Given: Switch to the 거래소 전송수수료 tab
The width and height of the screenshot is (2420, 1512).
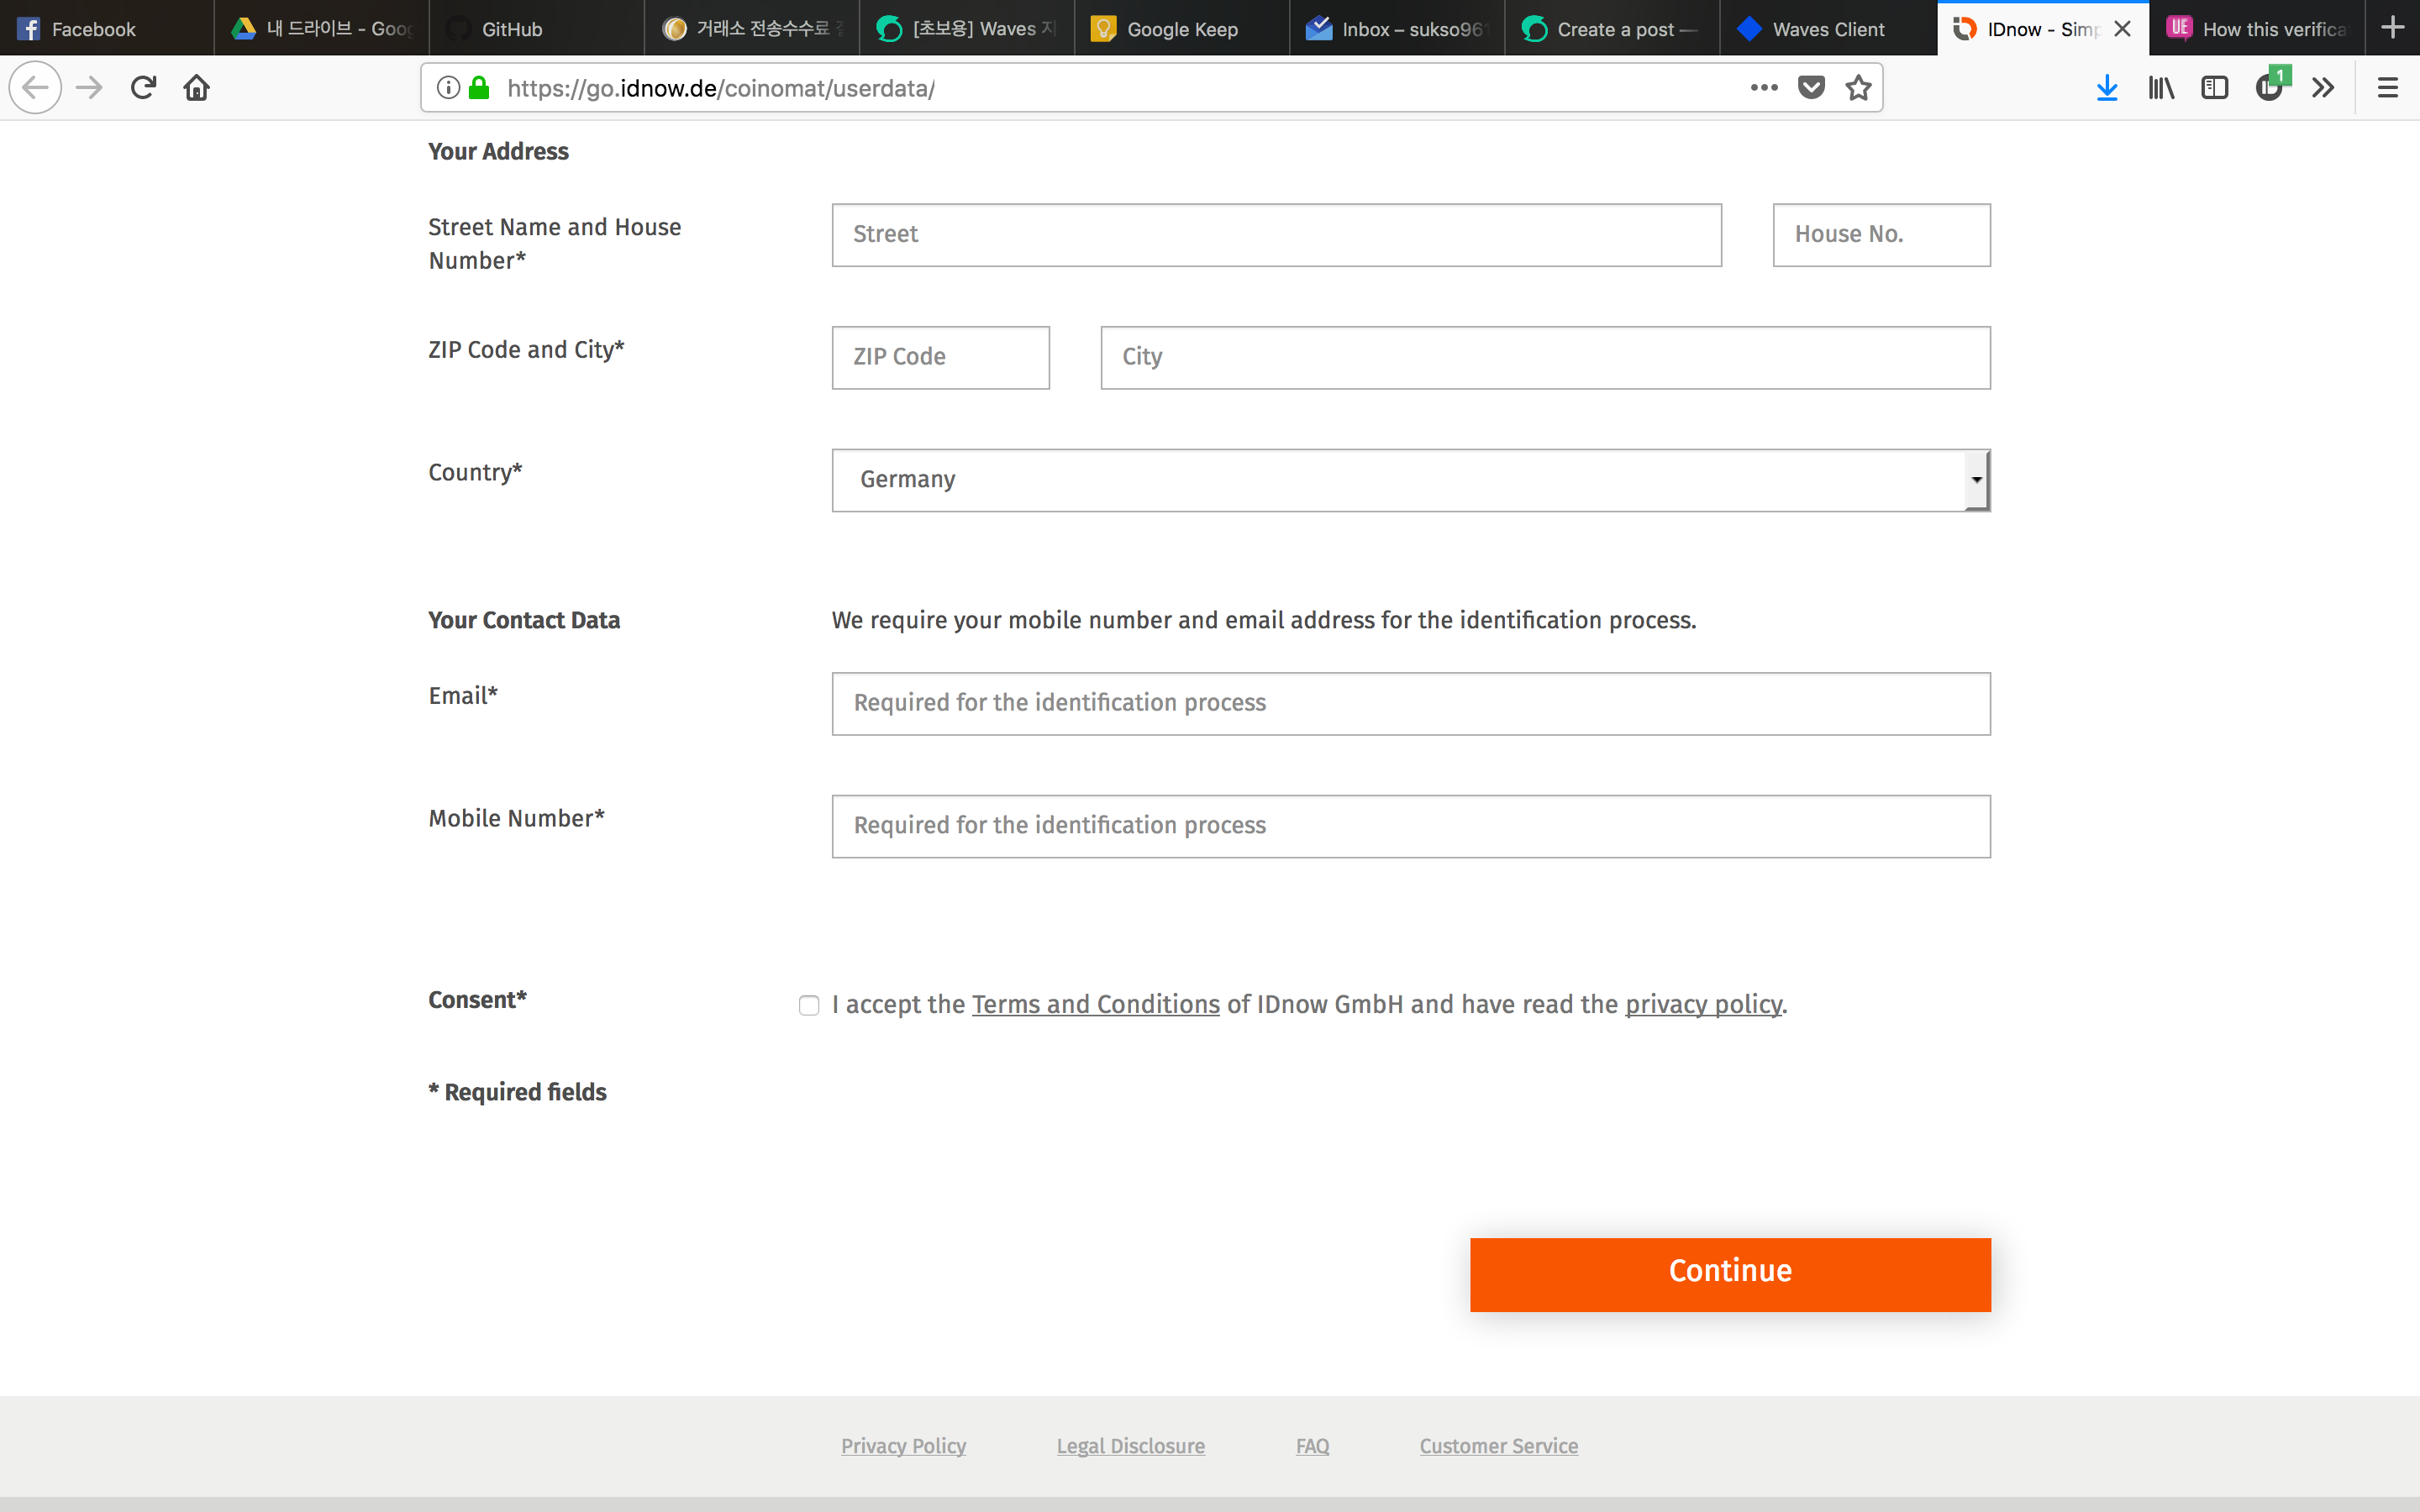Looking at the screenshot, I should click(752, 29).
